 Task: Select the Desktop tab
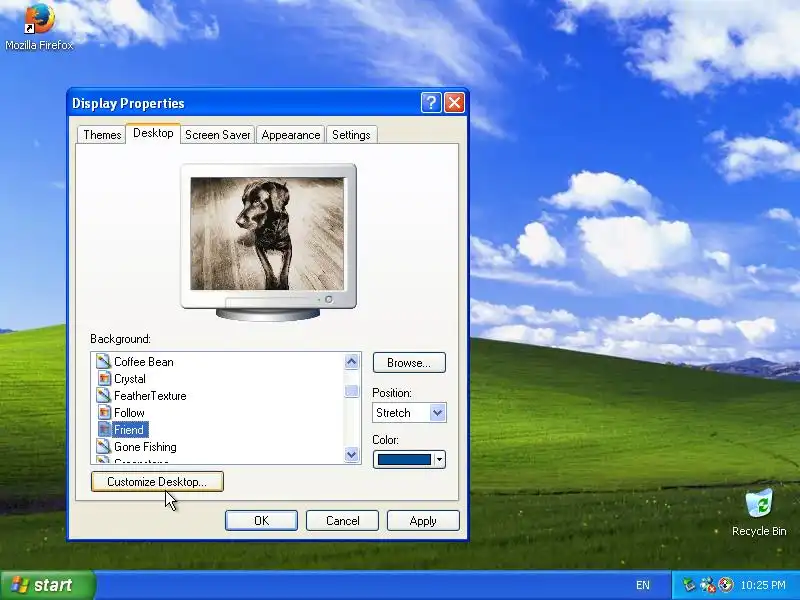[153, 133]
